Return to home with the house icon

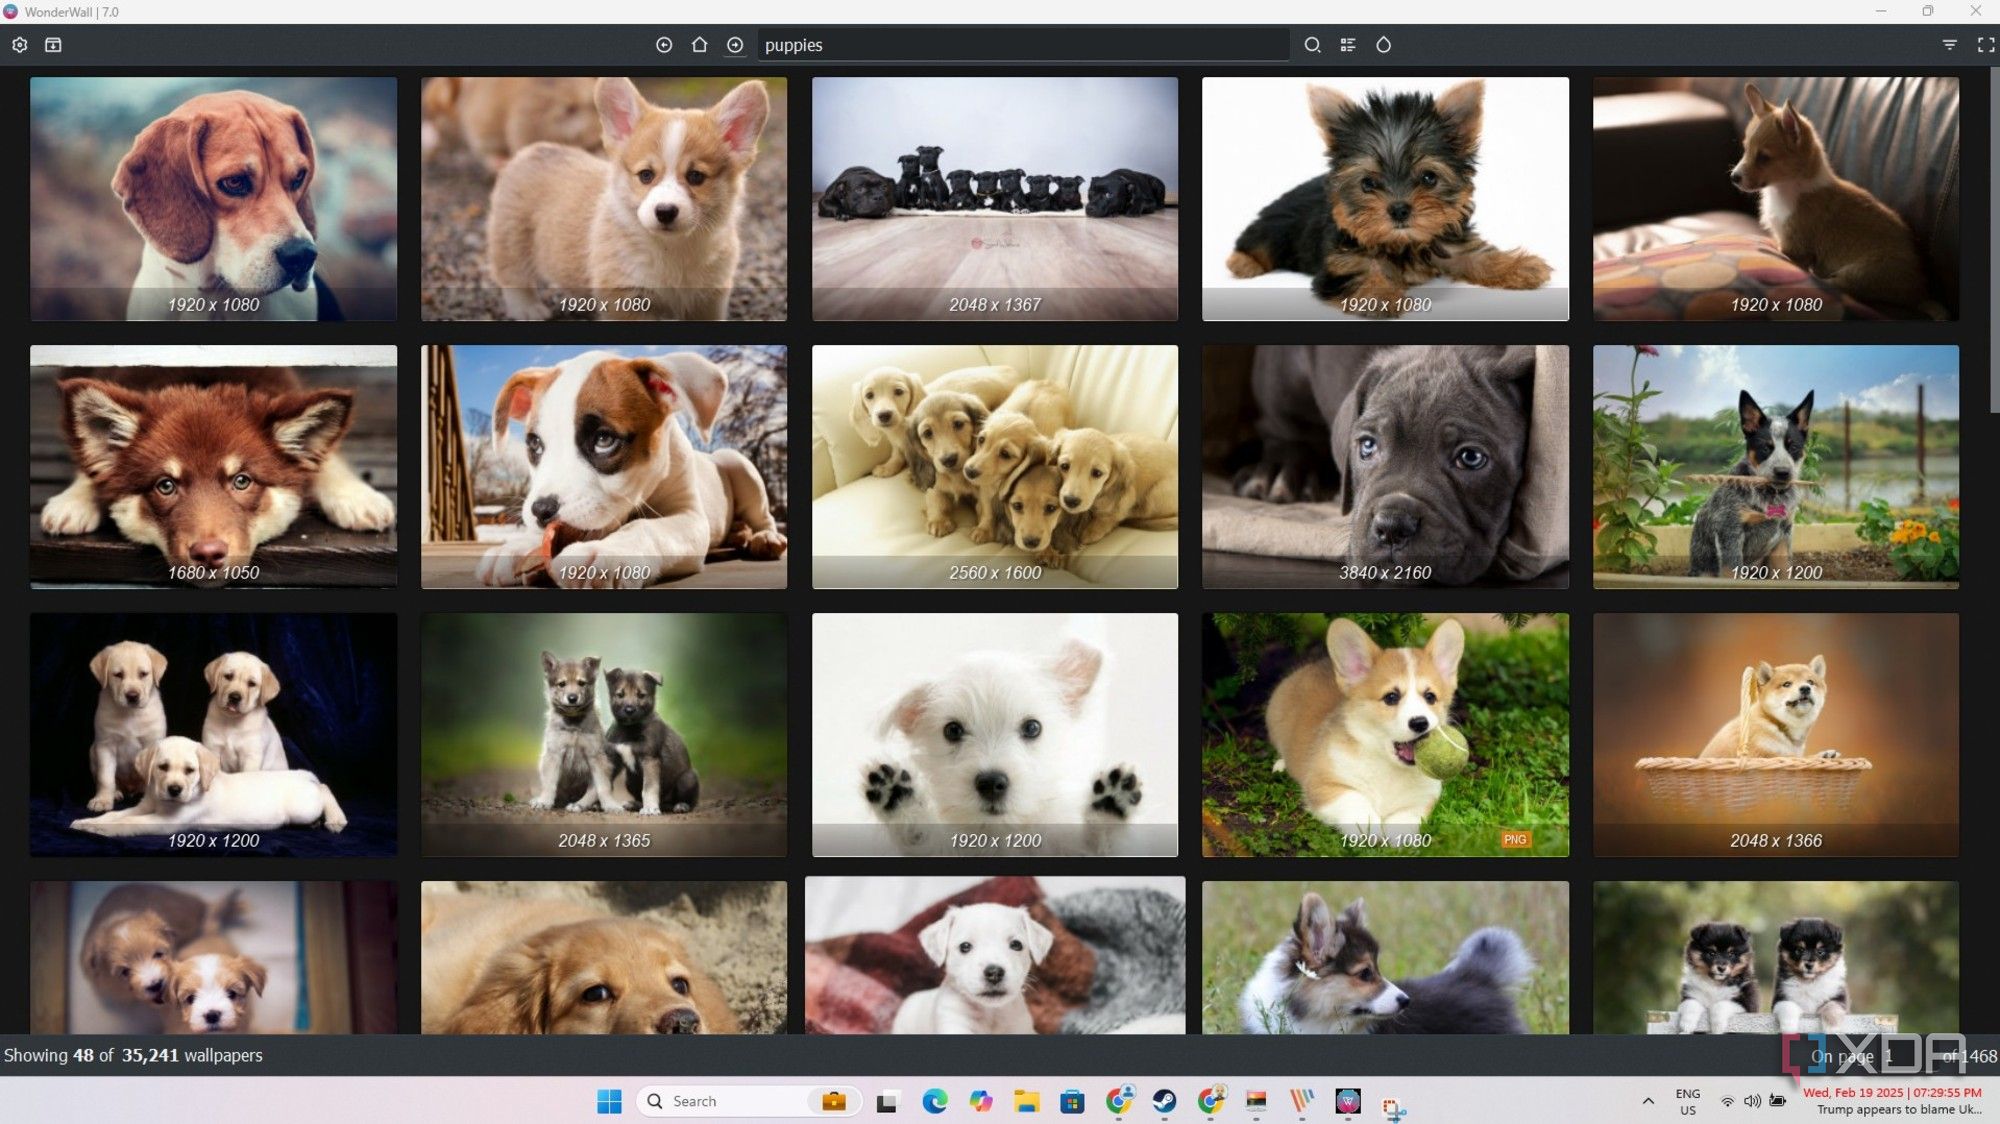[x=699, y=45]
